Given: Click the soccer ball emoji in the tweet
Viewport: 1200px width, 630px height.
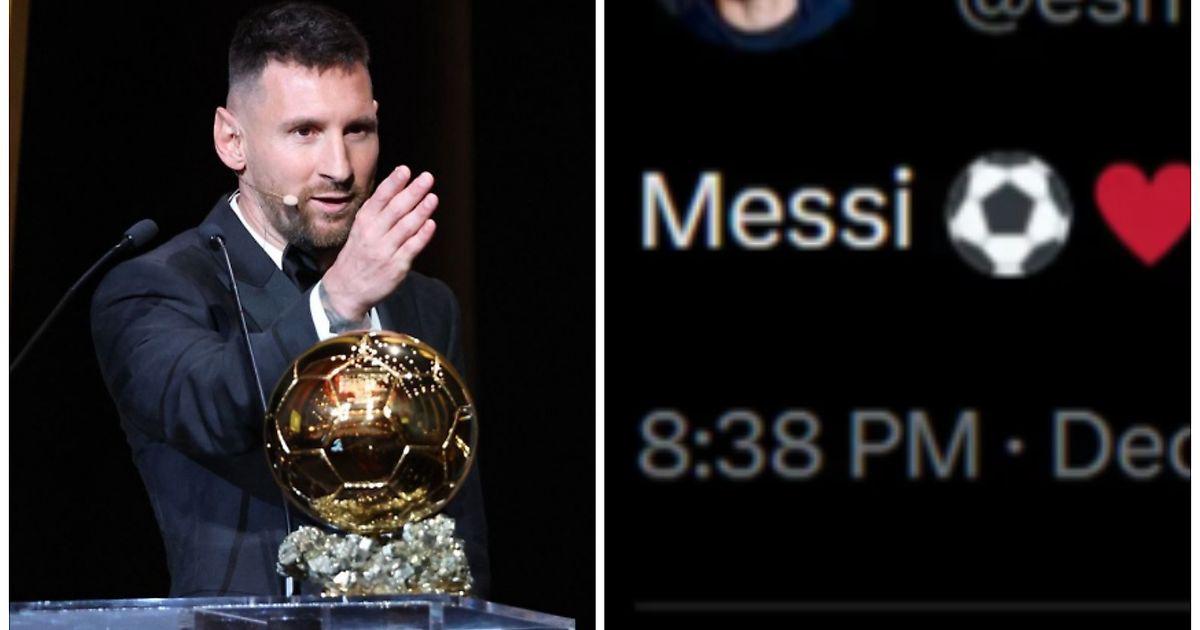Looking at the screenshot, I should (1008, 214).
